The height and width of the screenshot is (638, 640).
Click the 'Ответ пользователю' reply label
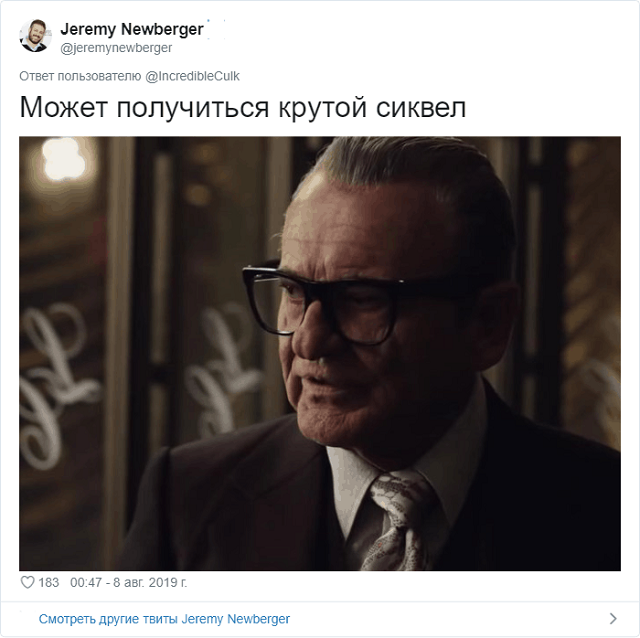[x=80, y=76]
